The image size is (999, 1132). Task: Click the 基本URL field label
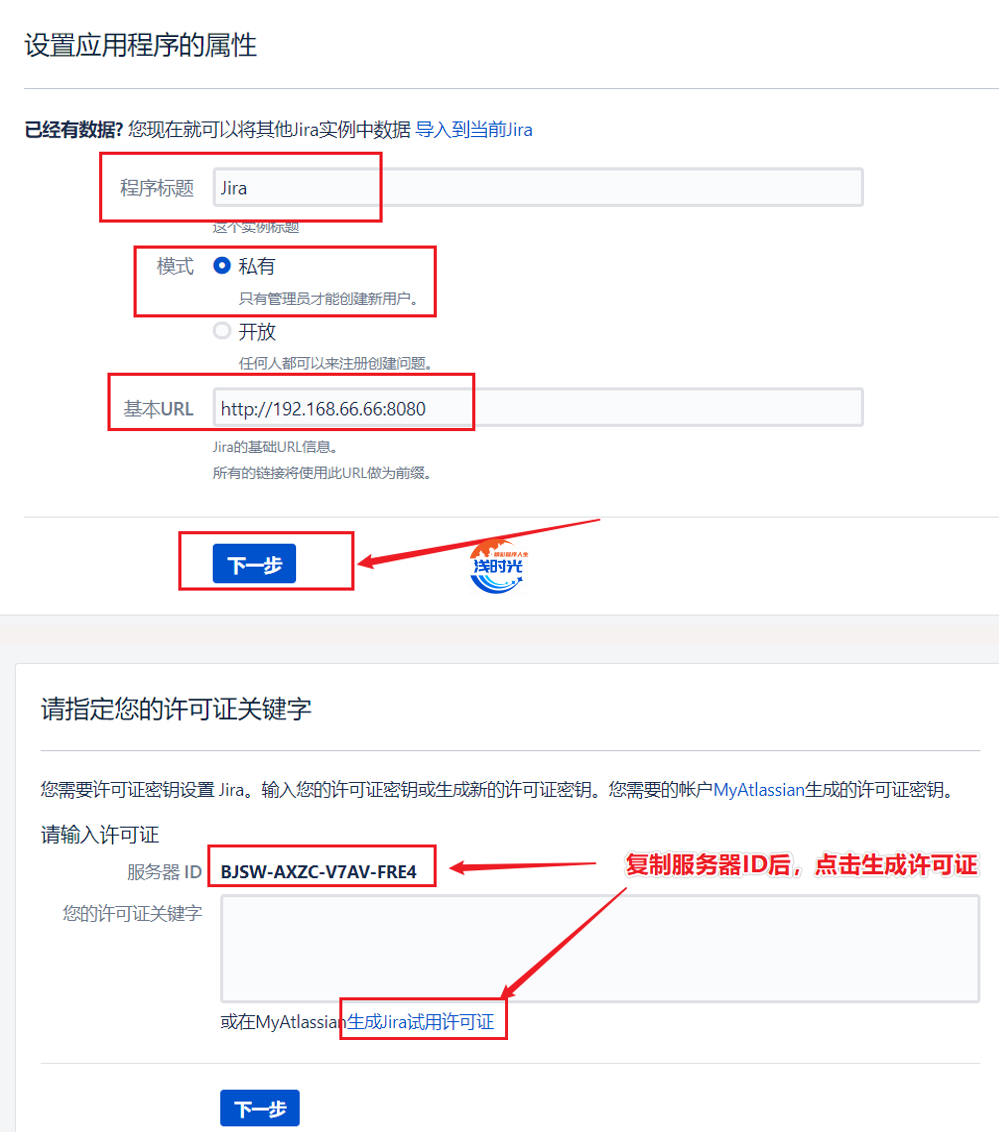158,409
